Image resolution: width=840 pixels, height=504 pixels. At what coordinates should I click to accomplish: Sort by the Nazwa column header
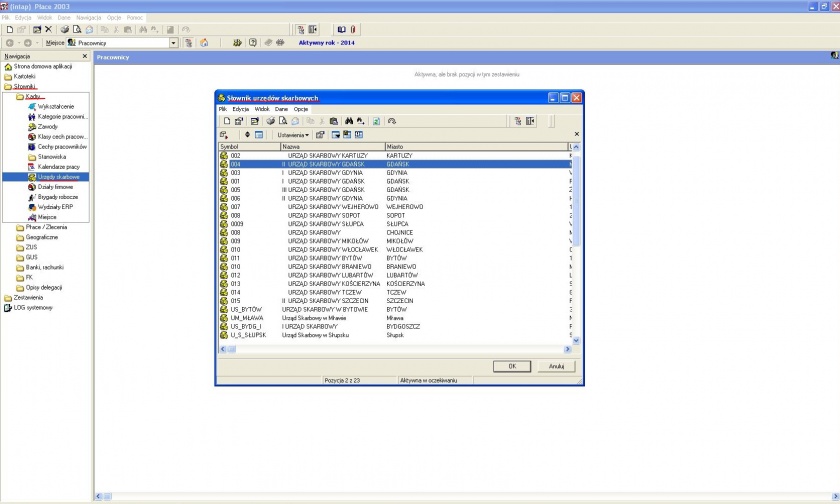coord(333,147)
